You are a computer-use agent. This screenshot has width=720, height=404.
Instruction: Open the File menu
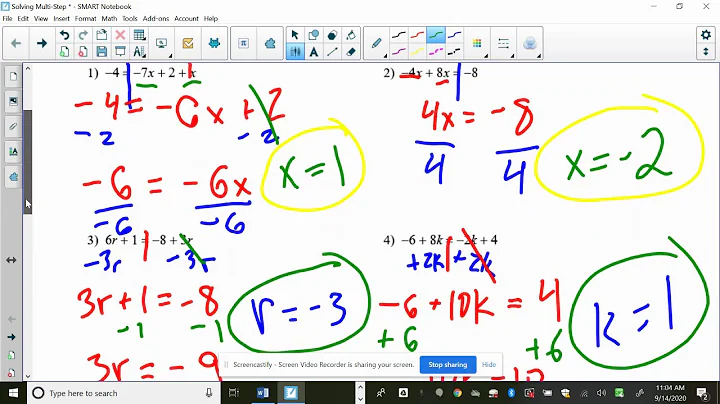pyautogui.click(x=7, y=18)
